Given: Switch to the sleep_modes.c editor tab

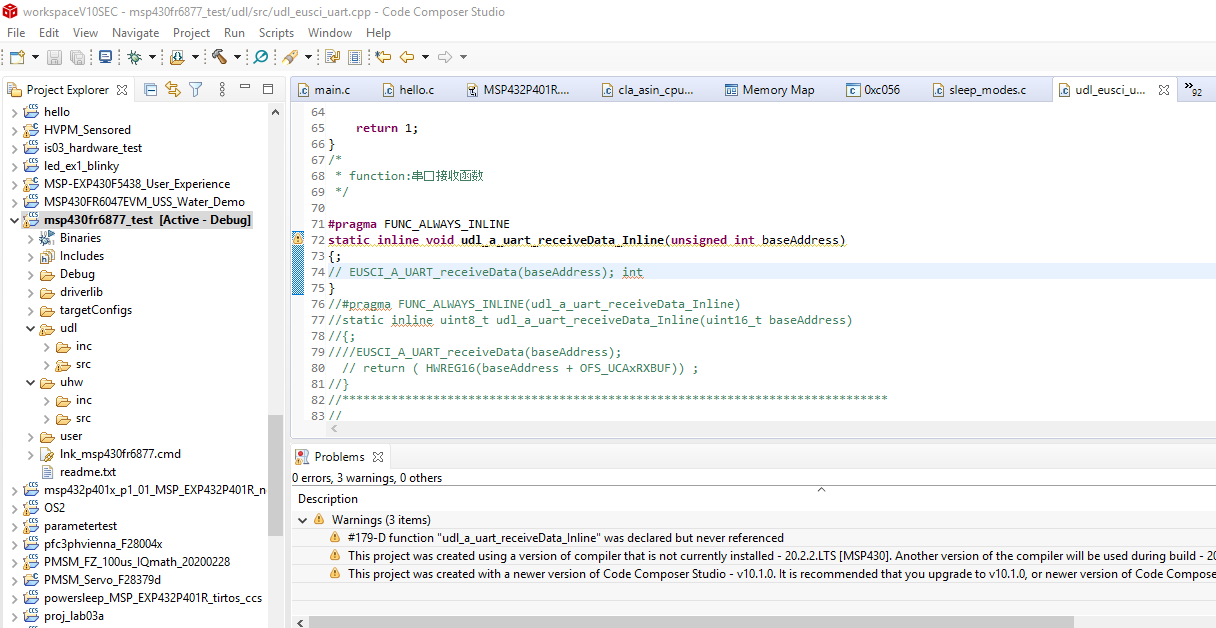Looking at the screenshot, I should 986,90.
